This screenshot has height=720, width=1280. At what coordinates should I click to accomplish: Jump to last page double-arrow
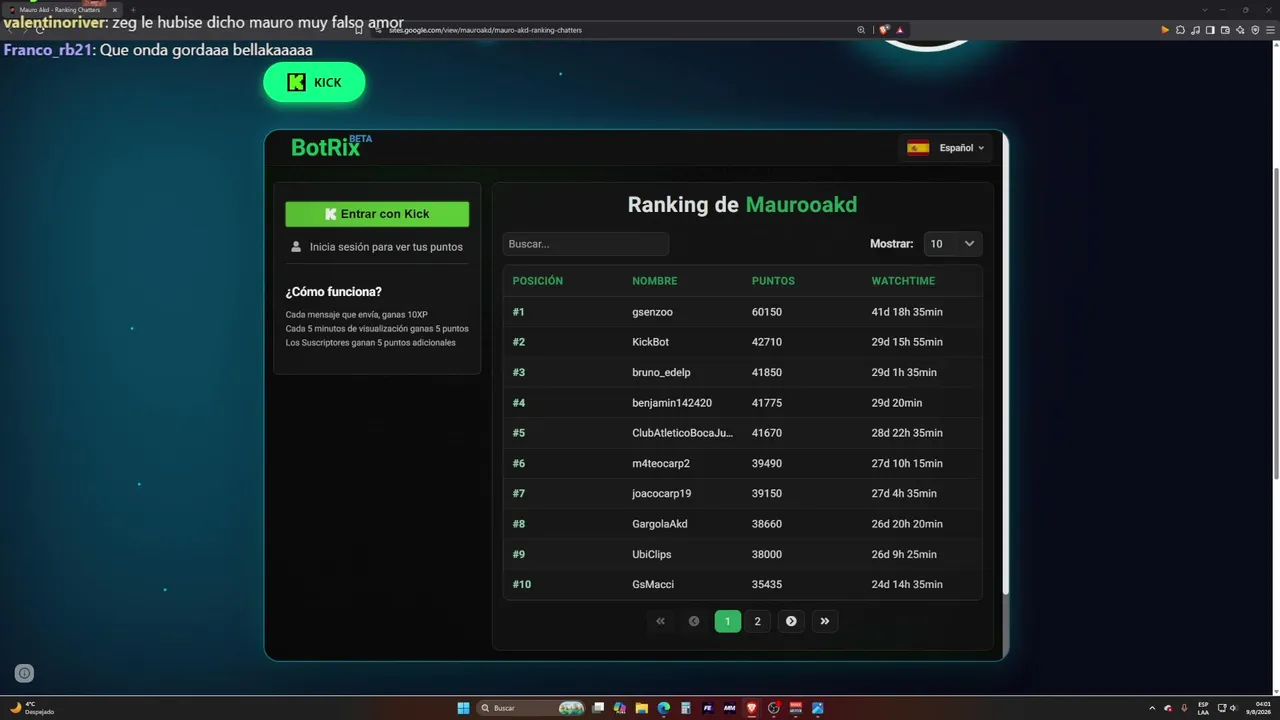(x=824, y=621)
